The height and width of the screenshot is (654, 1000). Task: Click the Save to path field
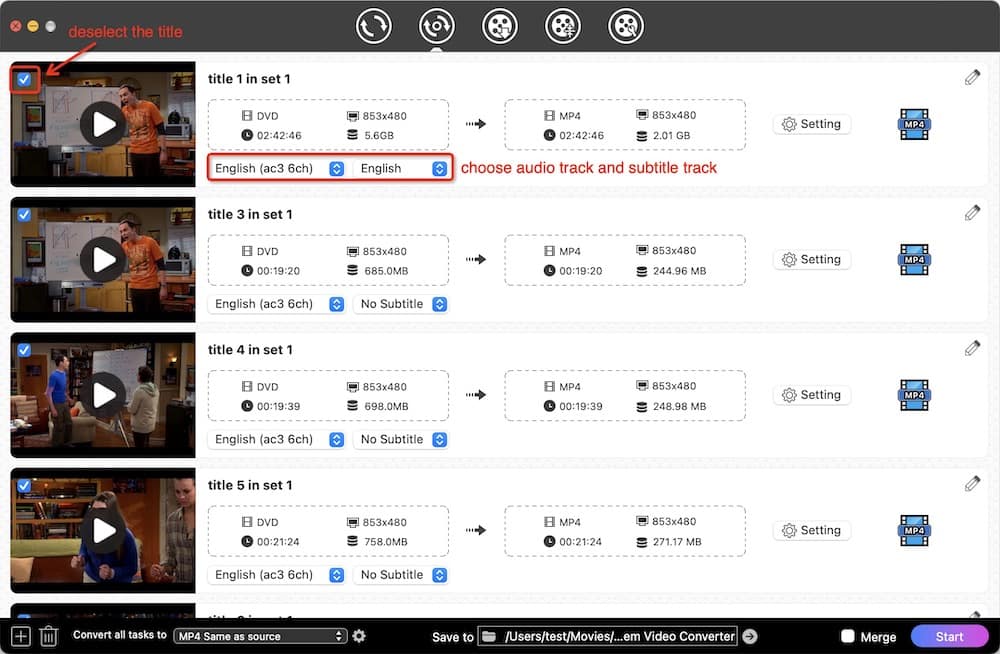608,636
